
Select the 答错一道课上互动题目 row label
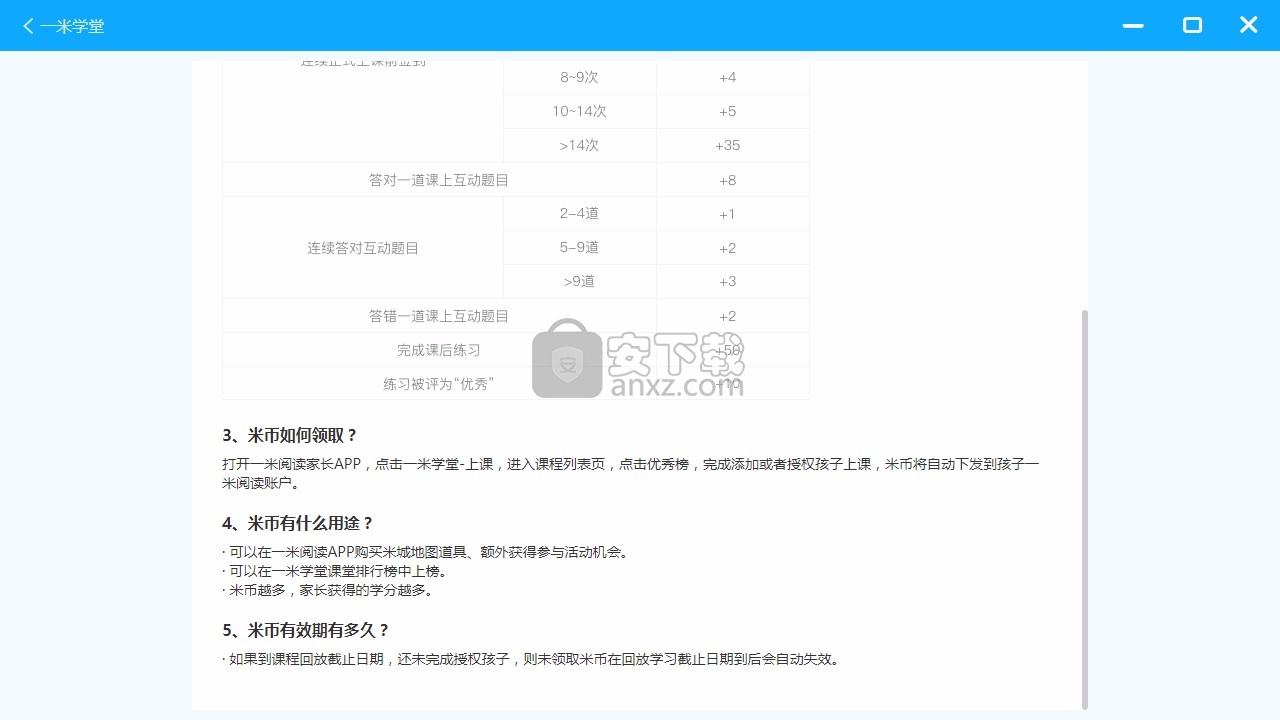439,316
